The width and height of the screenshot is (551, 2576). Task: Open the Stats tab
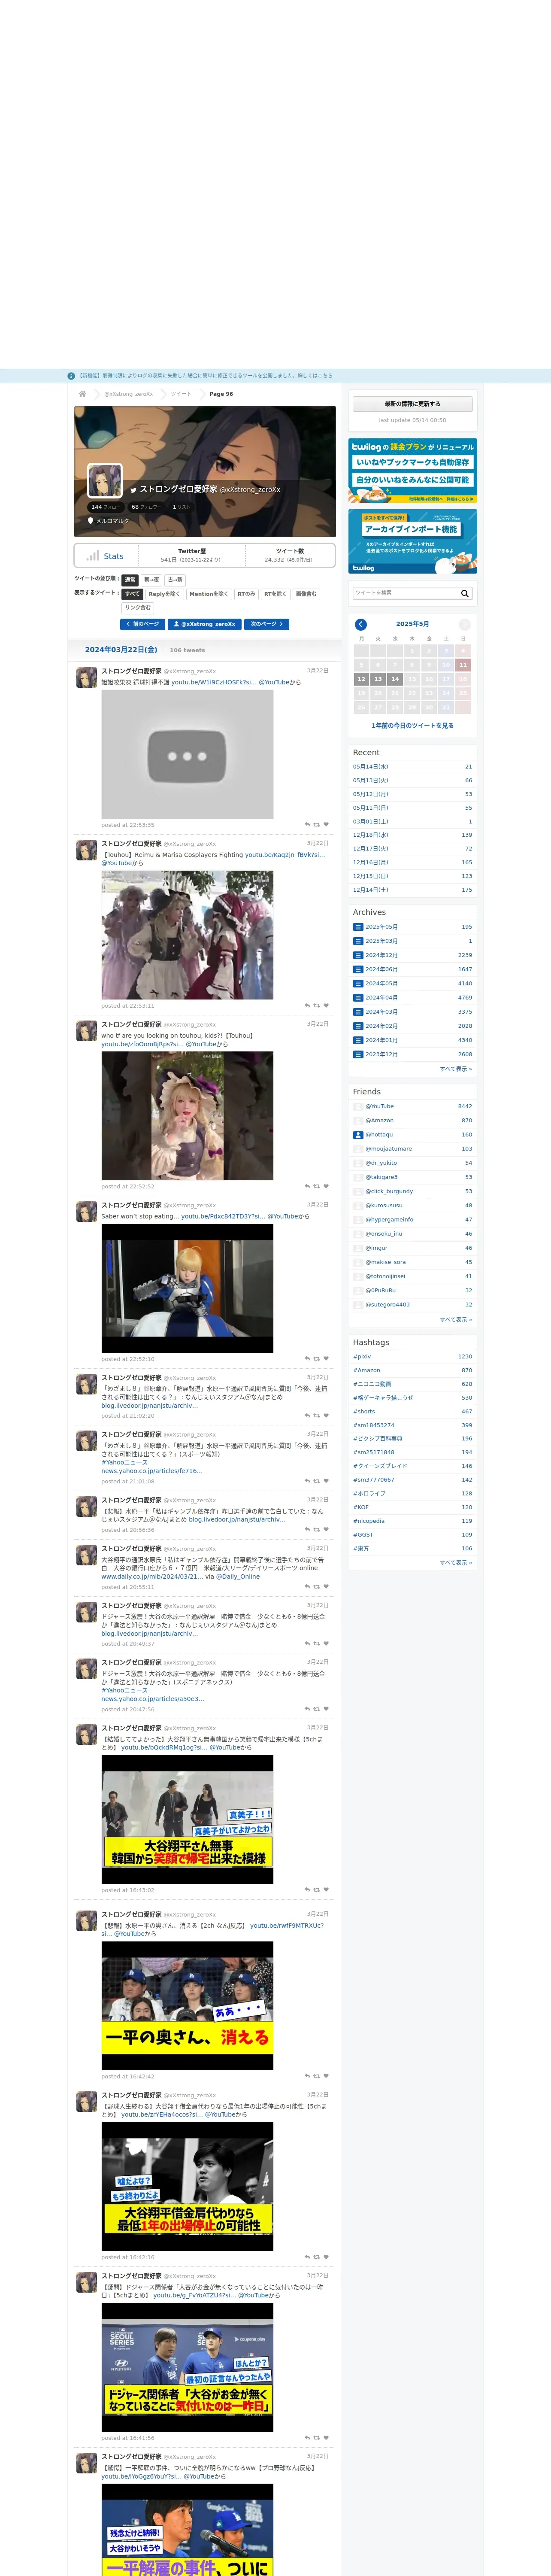pos(105,556)
